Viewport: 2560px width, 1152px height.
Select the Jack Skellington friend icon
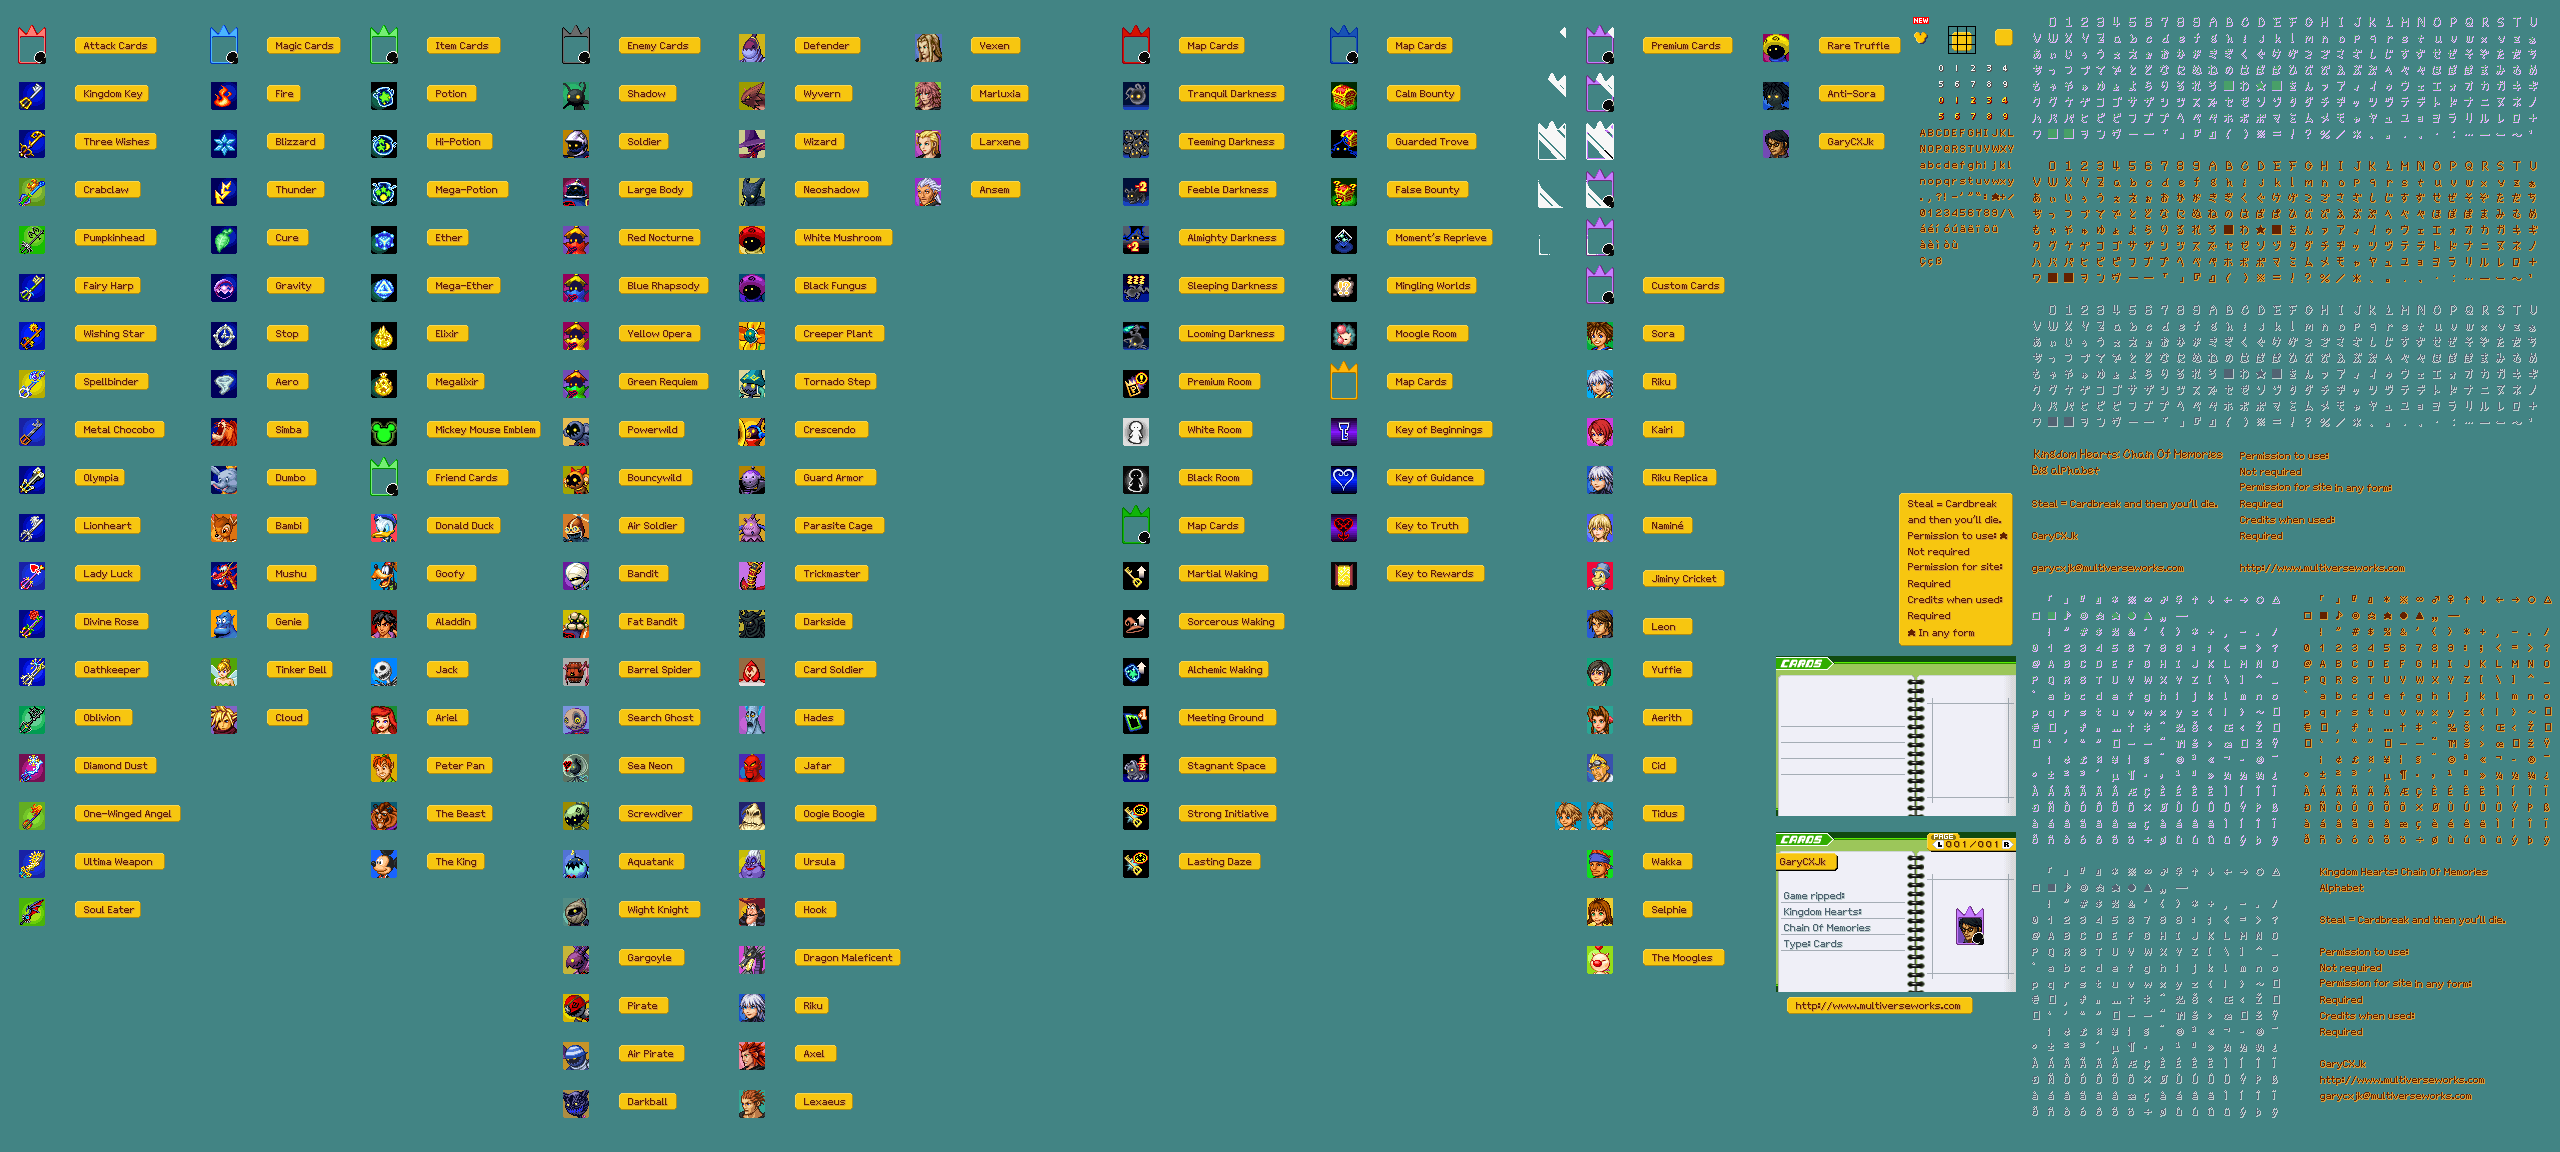pyautogui.click(x=384, y=671)
